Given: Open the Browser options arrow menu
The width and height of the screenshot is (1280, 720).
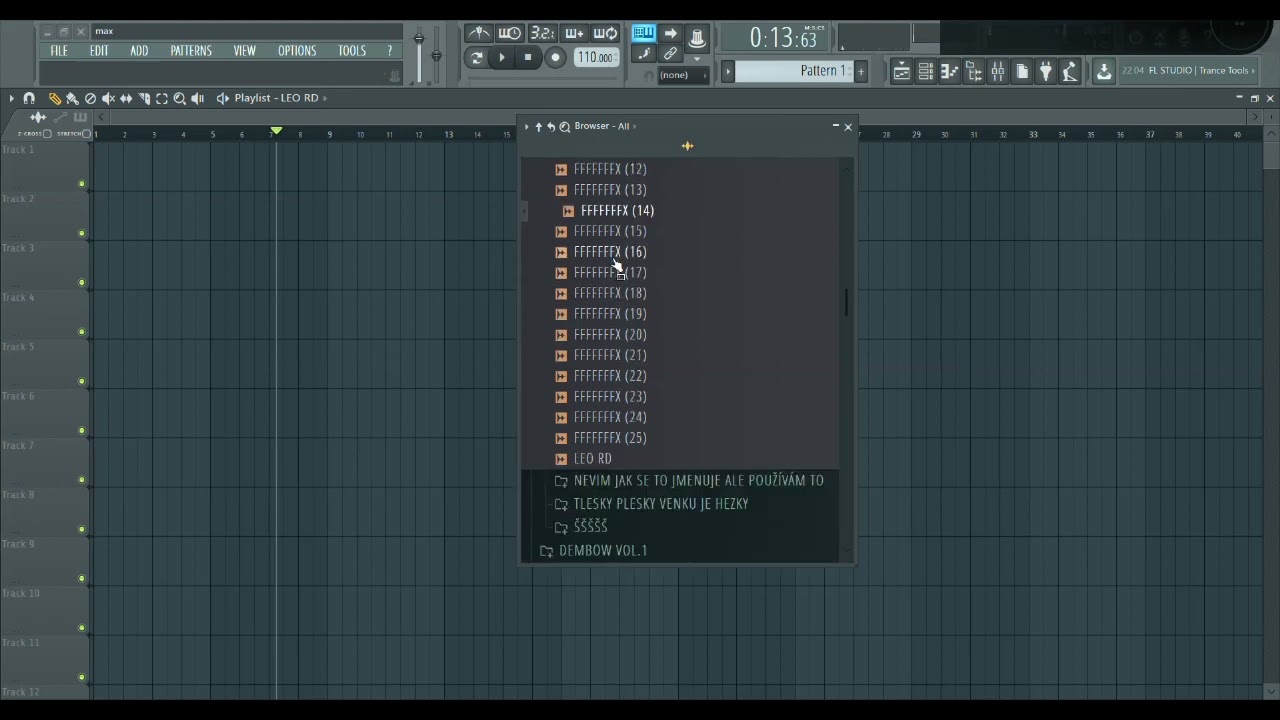Looking at the screenshot, I should click(x=526, y=127).
